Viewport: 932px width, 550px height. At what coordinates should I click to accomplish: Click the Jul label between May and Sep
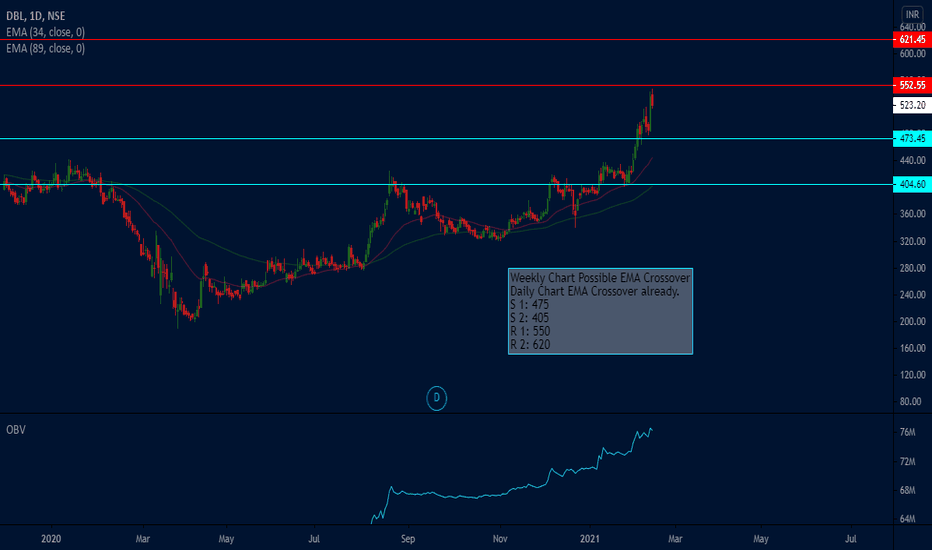tap(314, 539)
